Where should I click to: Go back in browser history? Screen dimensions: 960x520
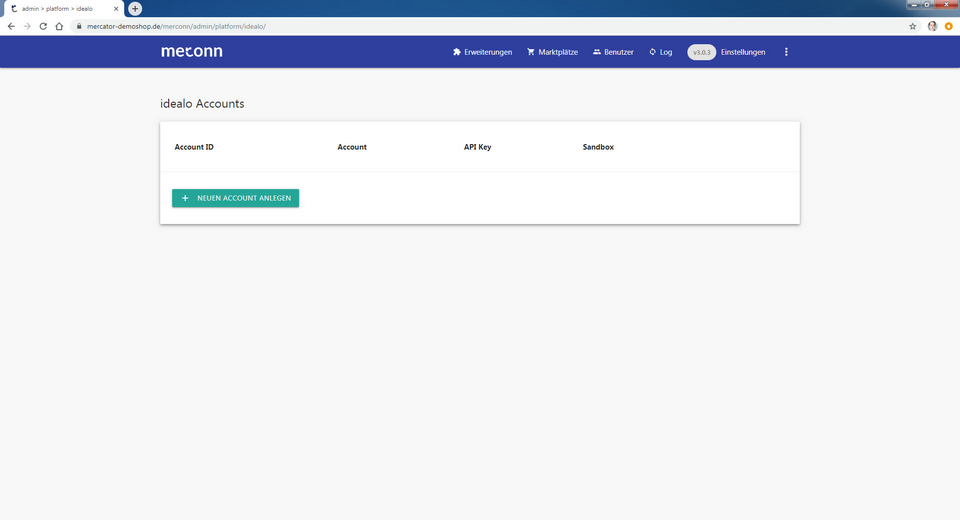point(11,26)
